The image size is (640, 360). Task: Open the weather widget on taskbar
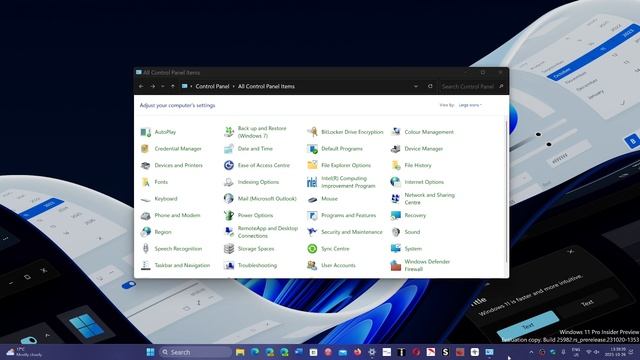point(24,352)
